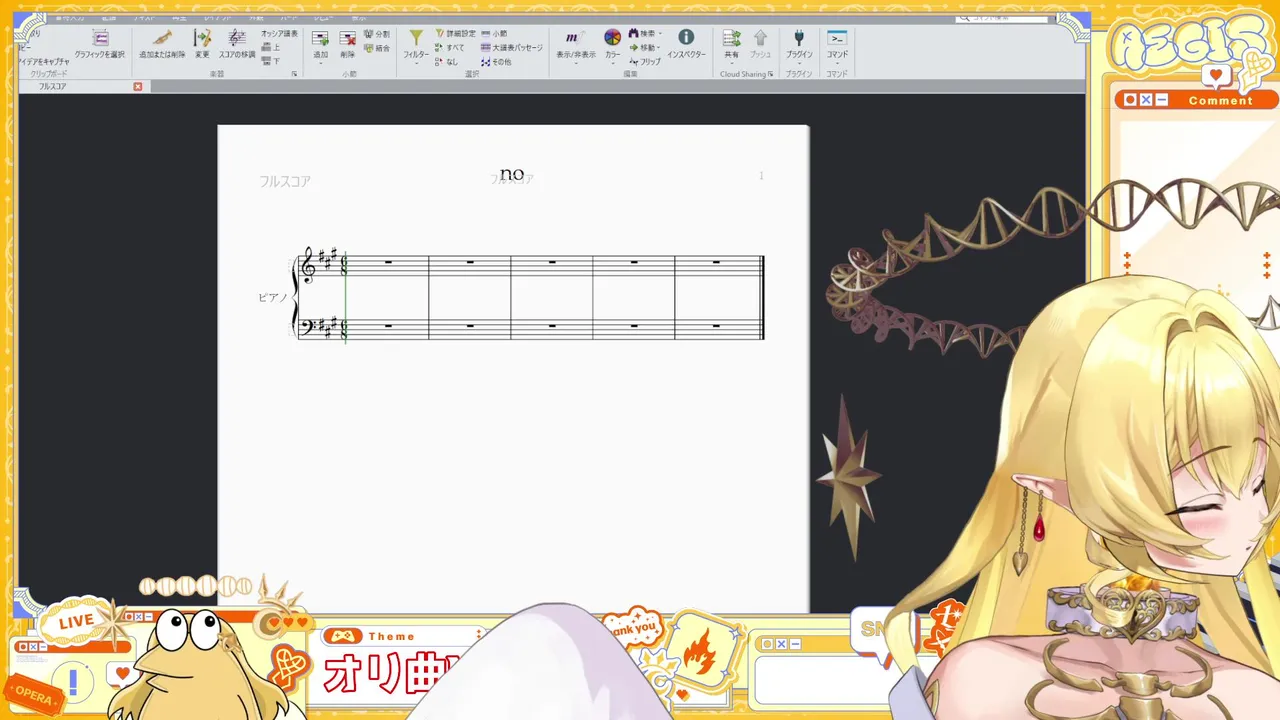Viewport: 1280px width, 720px height.
Task: Select ossia staff Above (上) option
Action: [x=271, y=47]
